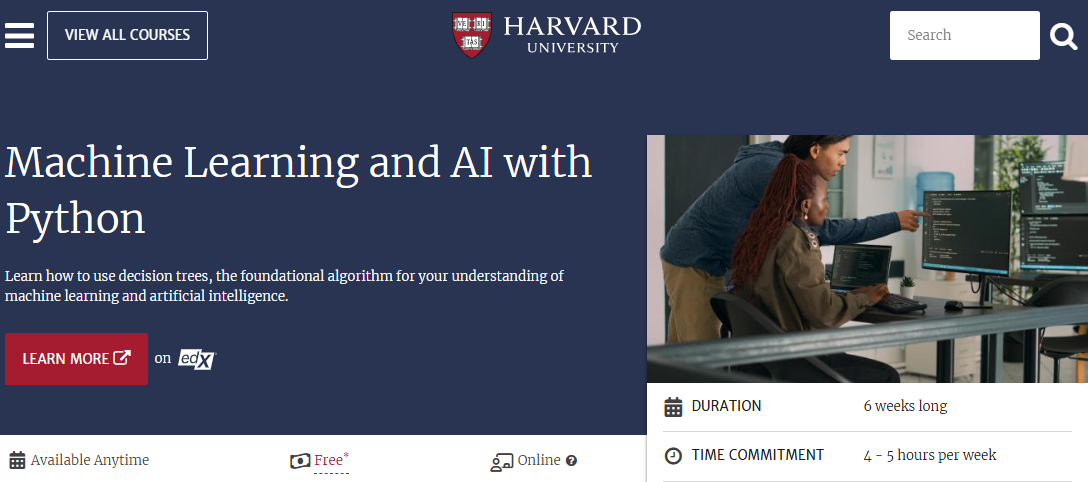Select the Available Anytime text
Image resolution: width=1088 pixels, height=482 pixels.
90,460
